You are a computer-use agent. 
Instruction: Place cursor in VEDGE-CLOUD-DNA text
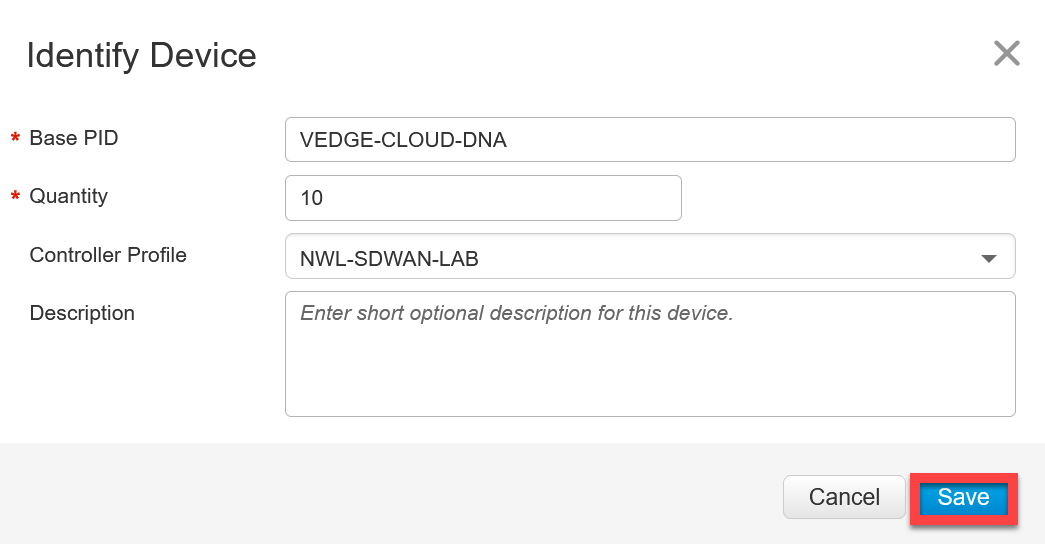(403, 140)
